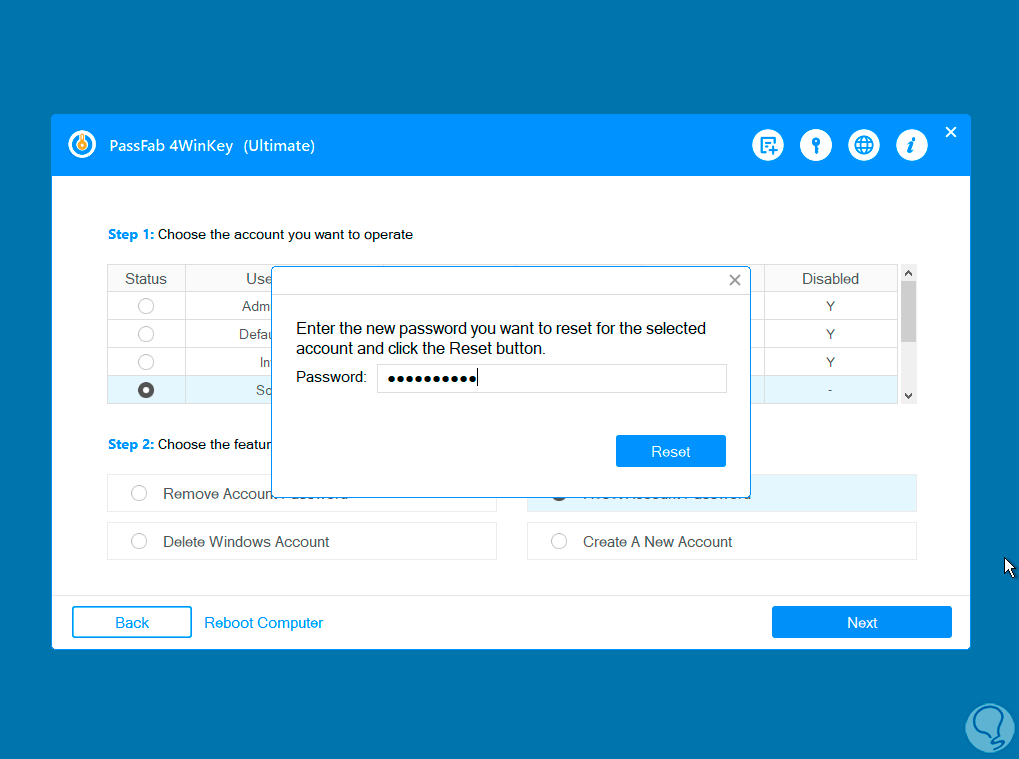Click the account list scrollbar thumb
This screenshot has height=759, width=1019.
point(909,311)
